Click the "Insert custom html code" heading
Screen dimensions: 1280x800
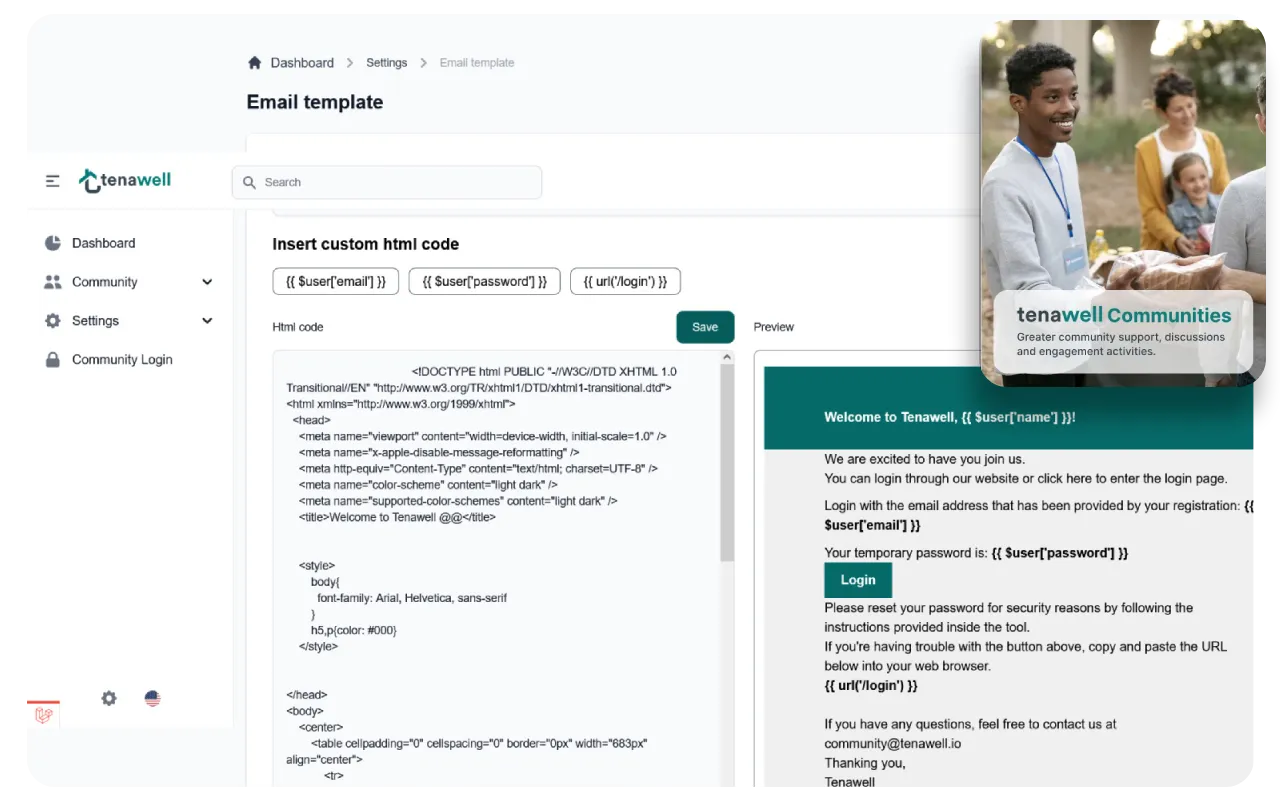(366, 244)
